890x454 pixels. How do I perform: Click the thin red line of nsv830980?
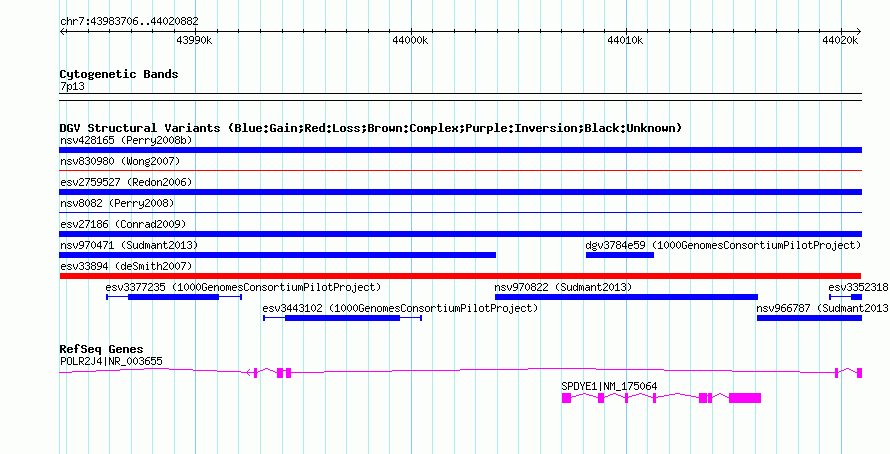click(460, 170)
